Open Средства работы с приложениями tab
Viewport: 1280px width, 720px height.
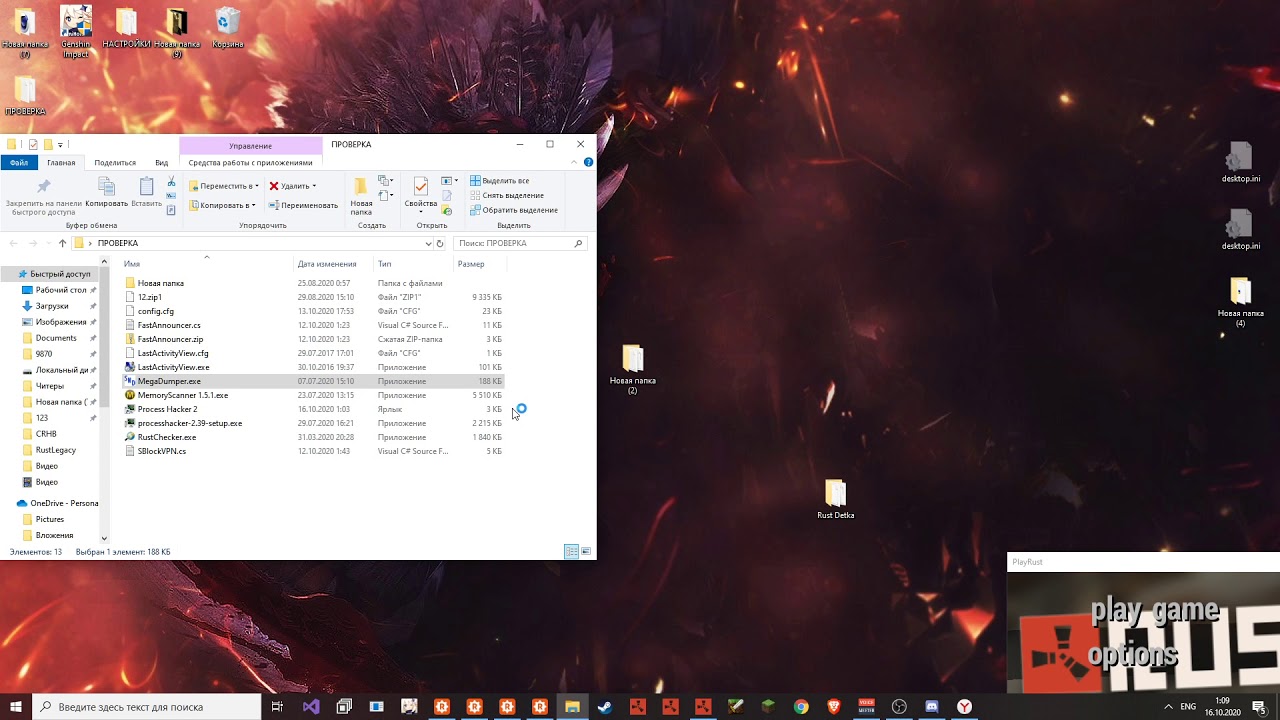pos(250,162)
